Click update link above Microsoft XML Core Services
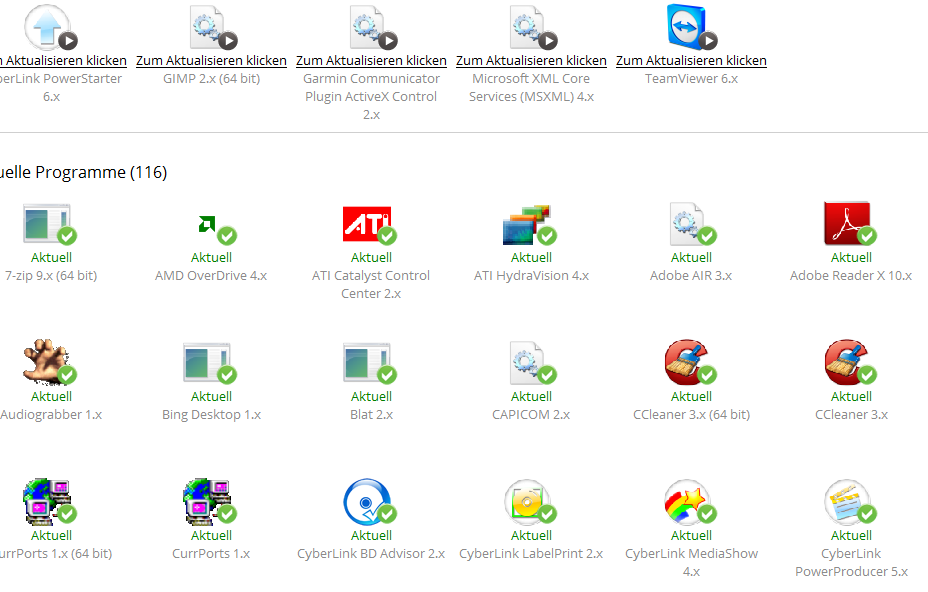 pos(531,60)
